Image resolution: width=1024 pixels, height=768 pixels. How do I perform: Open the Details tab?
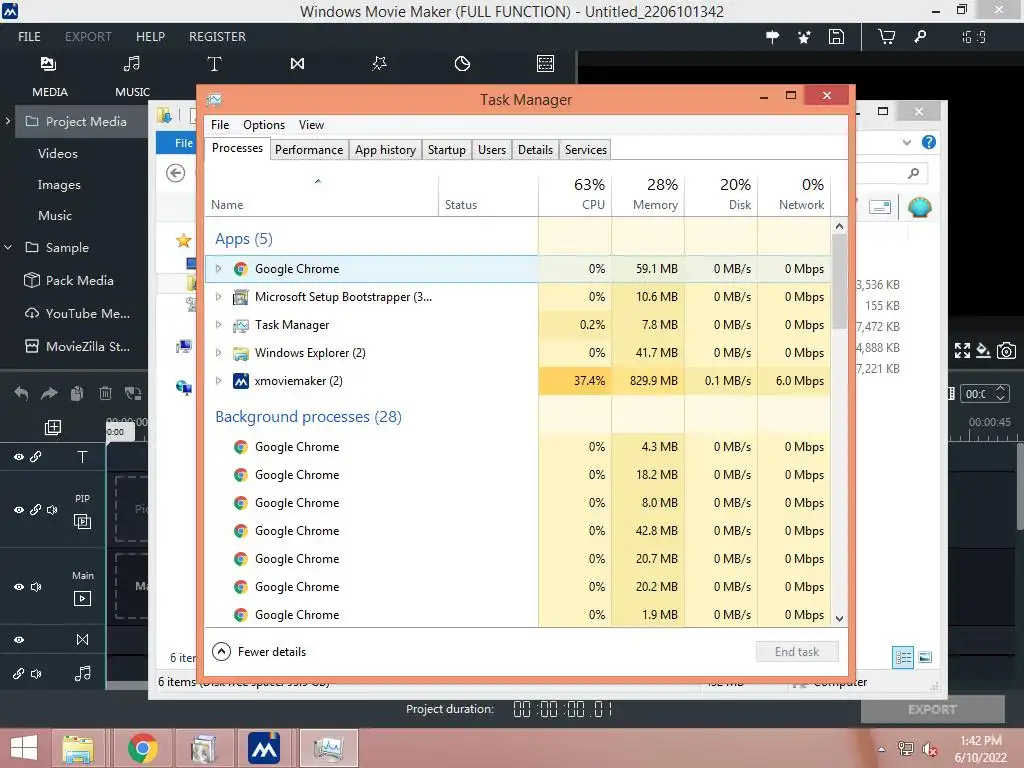pos(536,150)
